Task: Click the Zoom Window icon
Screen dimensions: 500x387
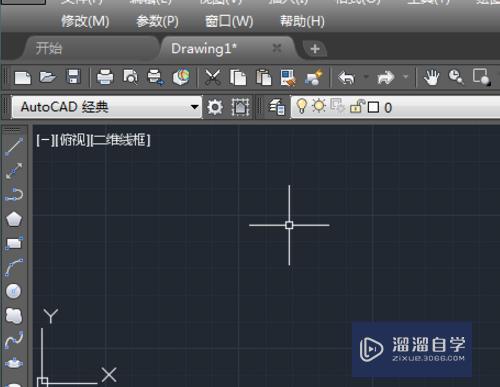Action: tap(481, 77)
